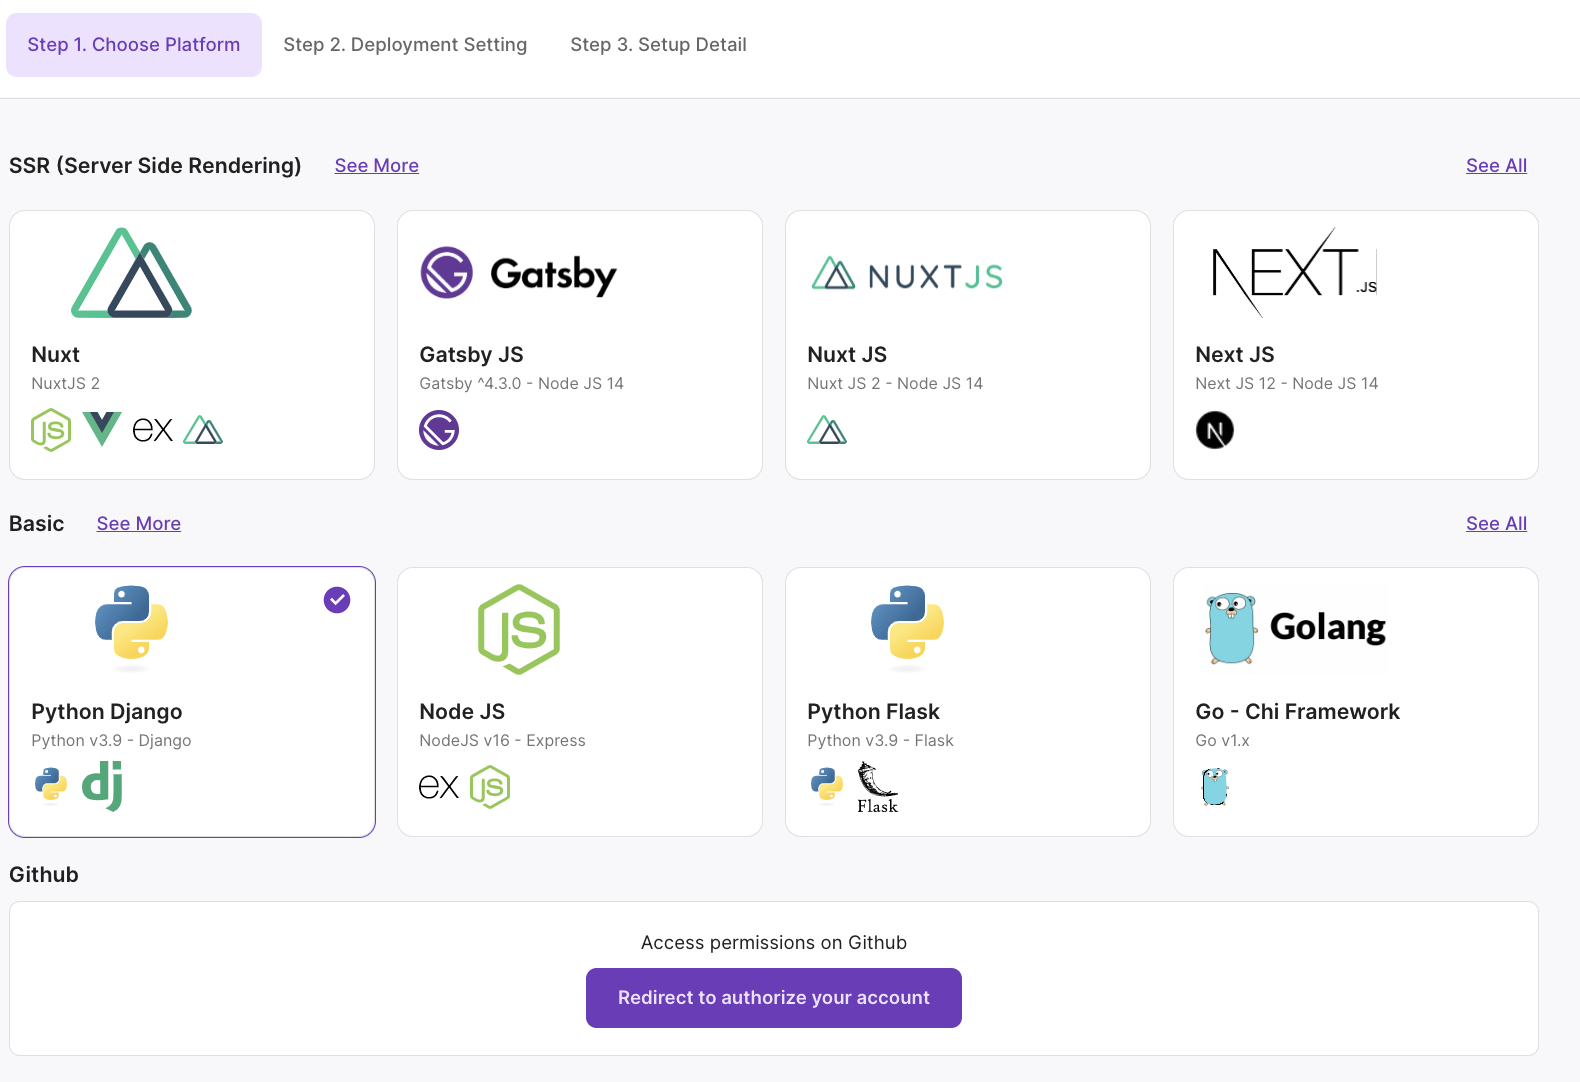Open See All for SSR platforms
This screenshot has width=1580, height=1082.
point(1496,166)
